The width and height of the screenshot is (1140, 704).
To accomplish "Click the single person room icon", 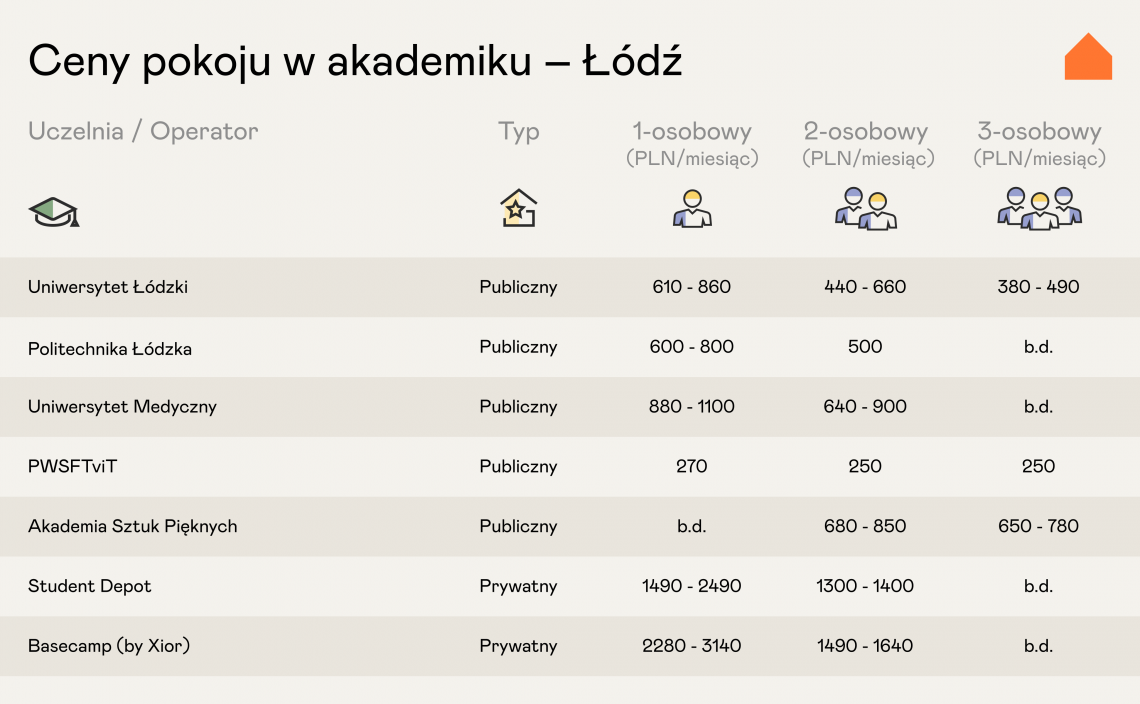I will 691,208.
